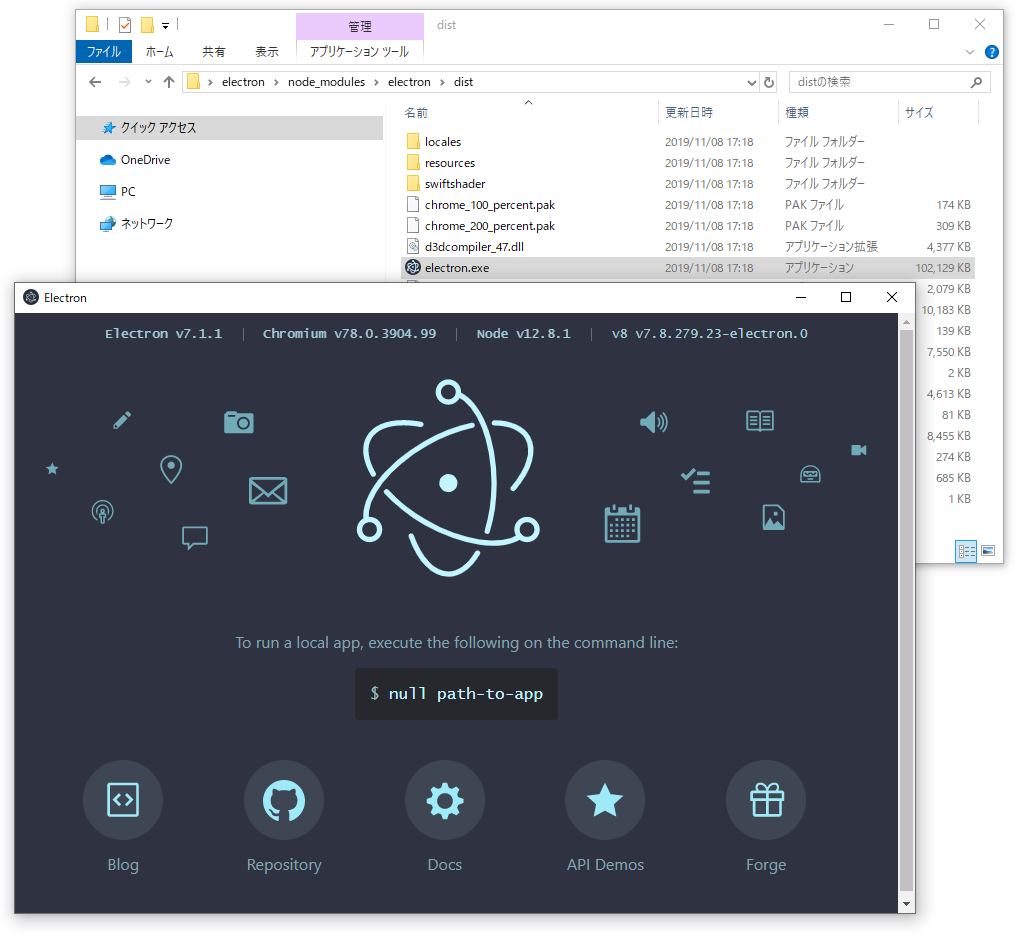Click inside the distの検索 search box

880,82
